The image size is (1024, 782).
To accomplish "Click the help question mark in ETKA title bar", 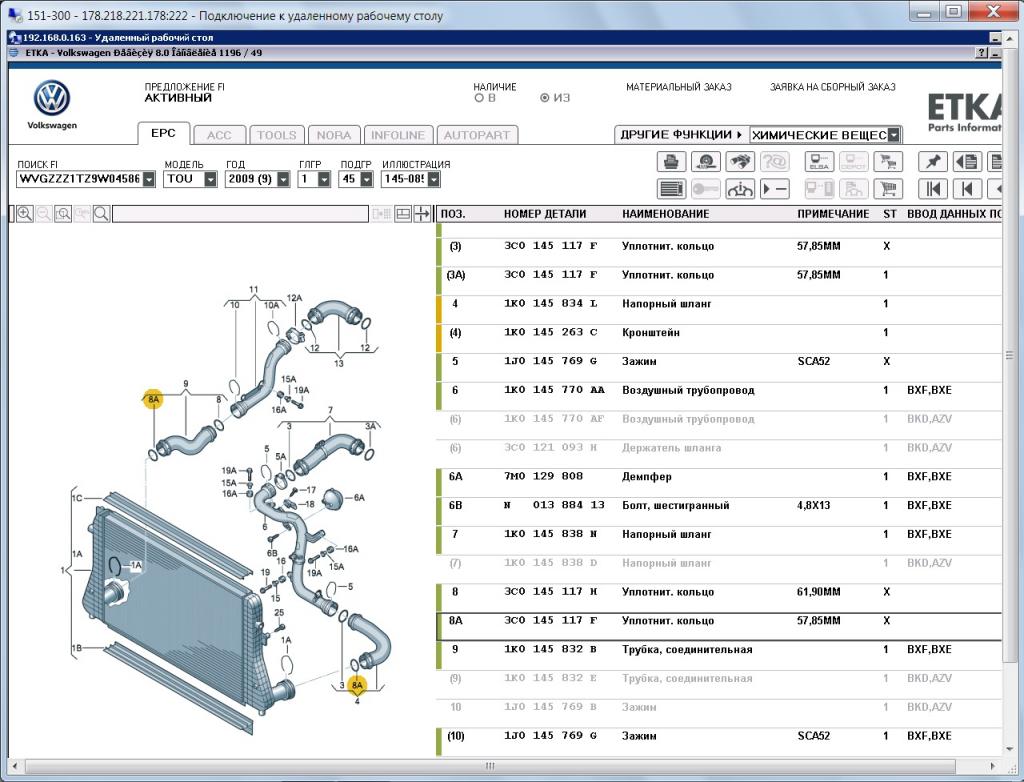I will tap(982, 53).
